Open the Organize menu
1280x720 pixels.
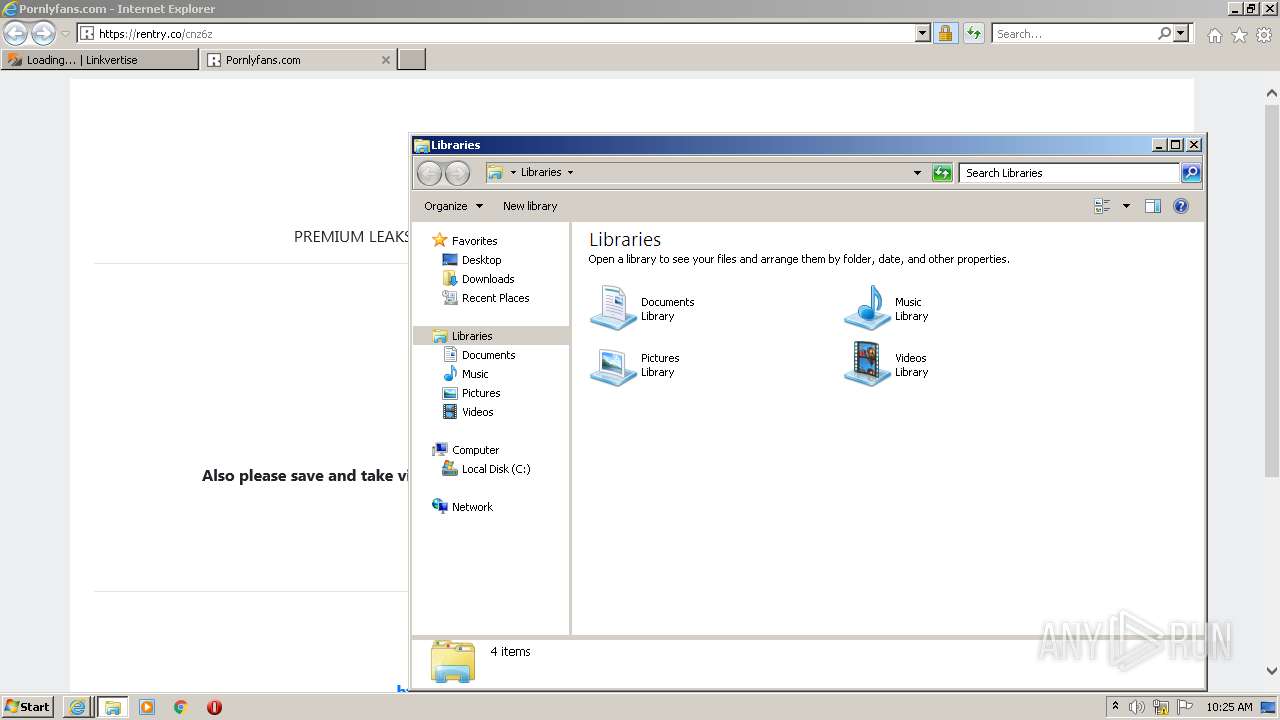pos(453,206)
